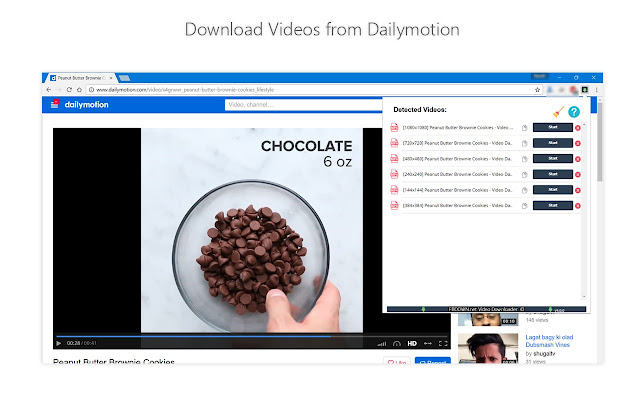Viewport: 640px width, 400px height.
Task: Copy link icon for 144x144 video
Action: pyautogui.click(x=524, y=190)
